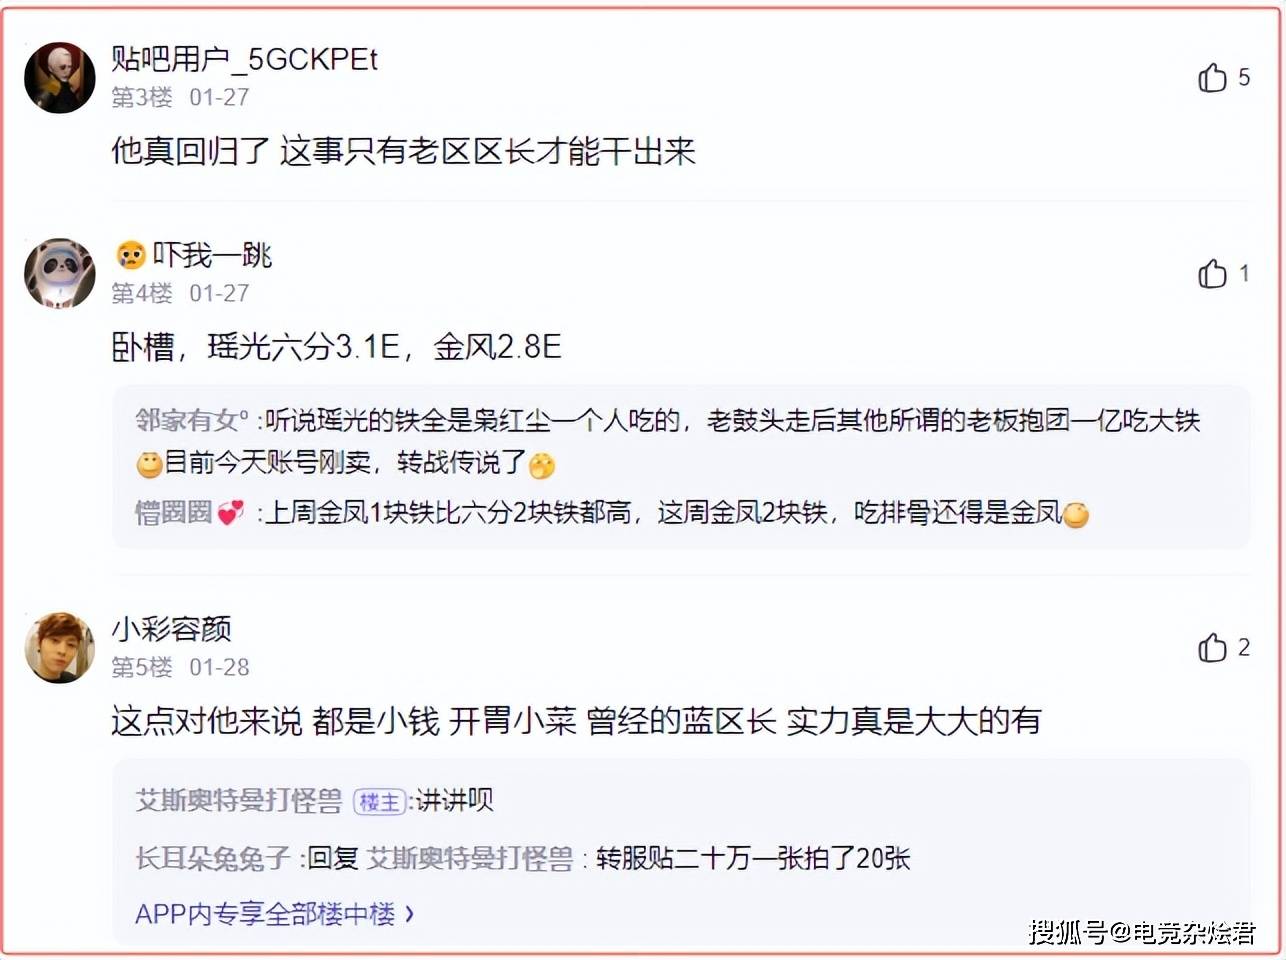
Task: Click the smiley emoji before 目前今天账号刚卖
Action: tap(149, 465)
